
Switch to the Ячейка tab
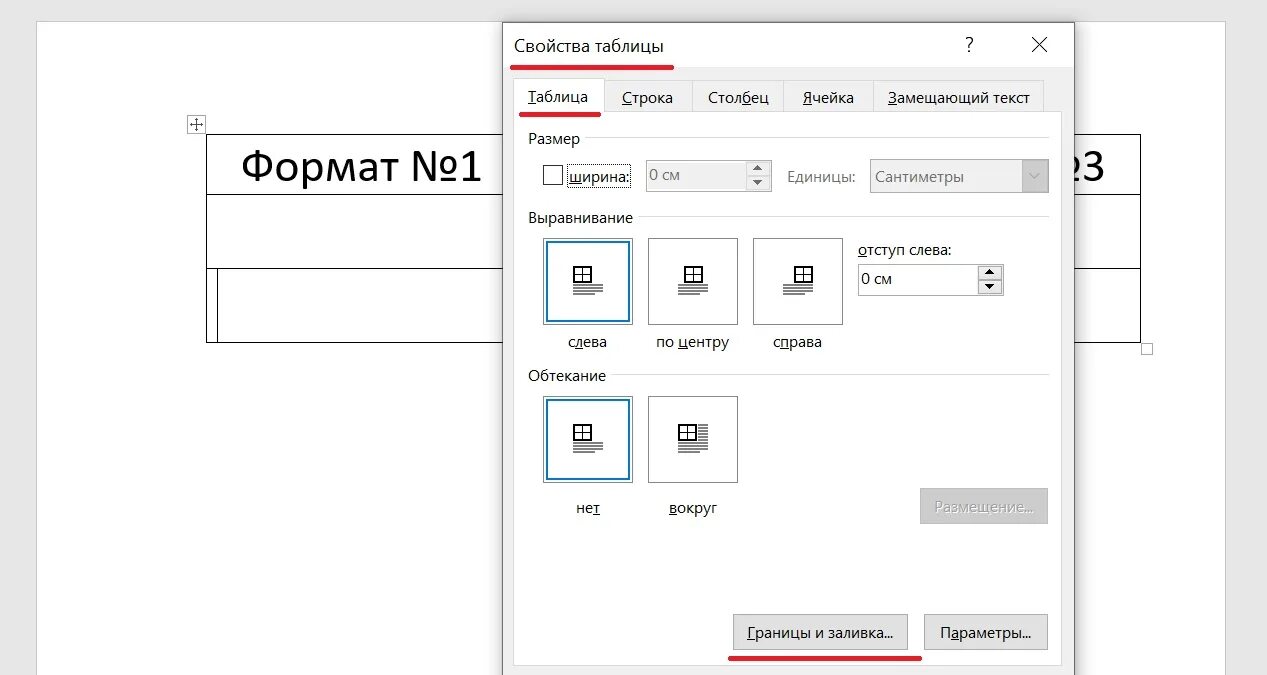[x=828, y=97]
